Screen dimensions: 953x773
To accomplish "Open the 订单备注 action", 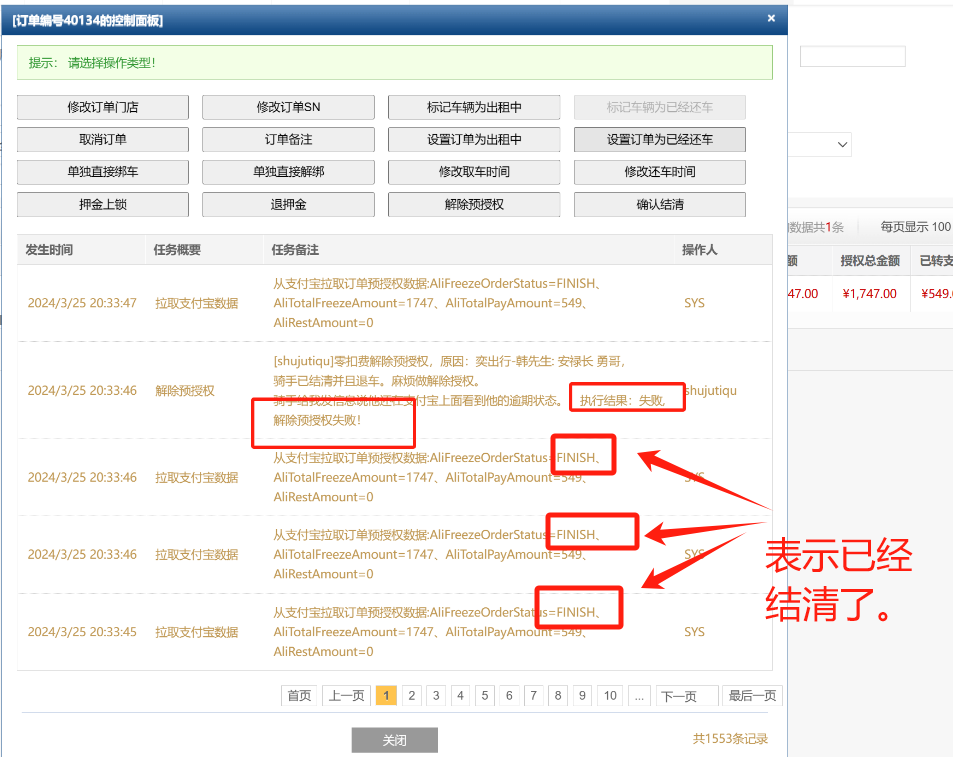I will (x=288, y=139).
